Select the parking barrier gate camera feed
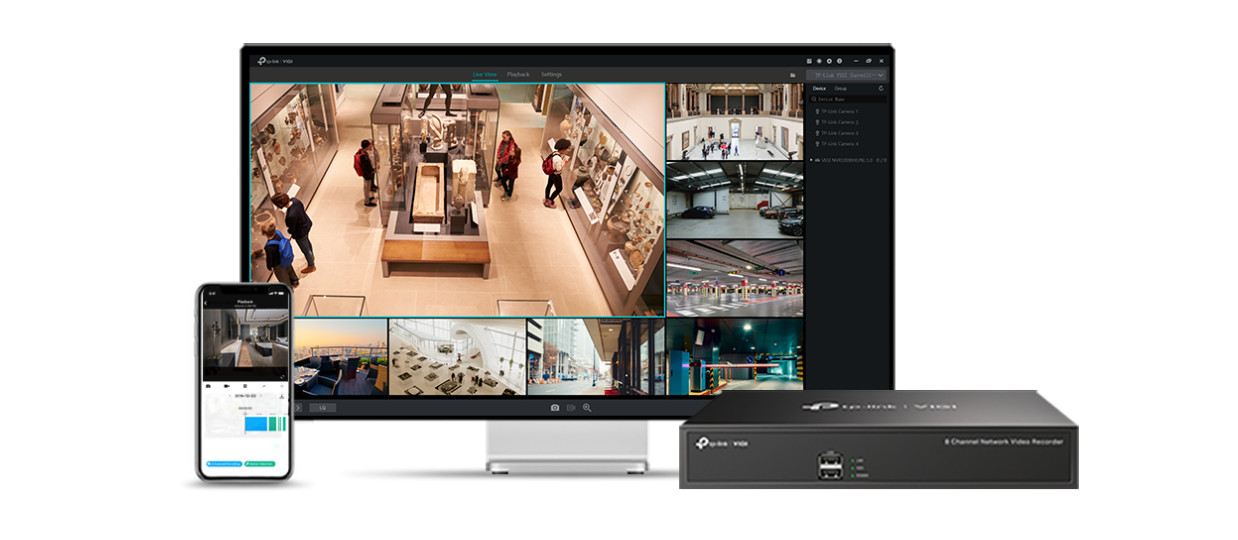Screen dimensions: 1238x540 point(735,357)
